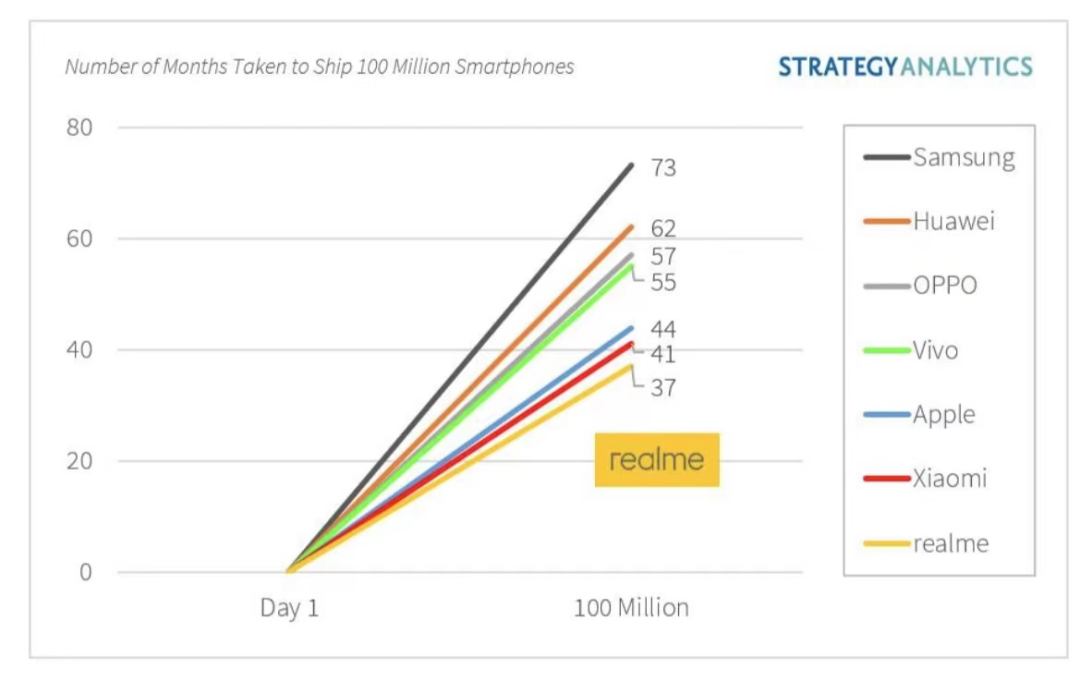
Task: Click the 62 data label
Action: [x=662, y=230]
